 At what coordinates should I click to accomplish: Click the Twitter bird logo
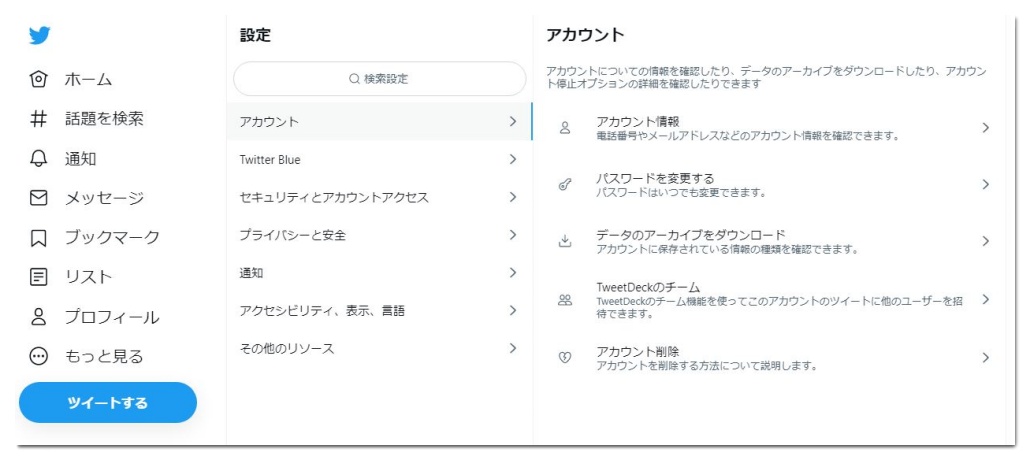39,36
